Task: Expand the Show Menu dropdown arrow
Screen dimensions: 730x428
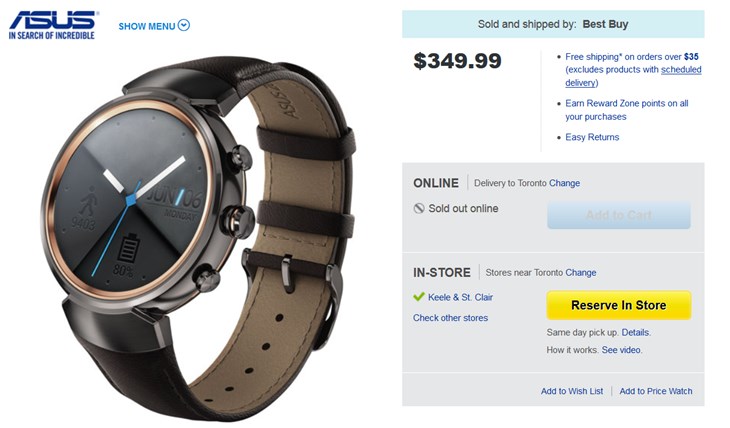Action: pos(184,26)
